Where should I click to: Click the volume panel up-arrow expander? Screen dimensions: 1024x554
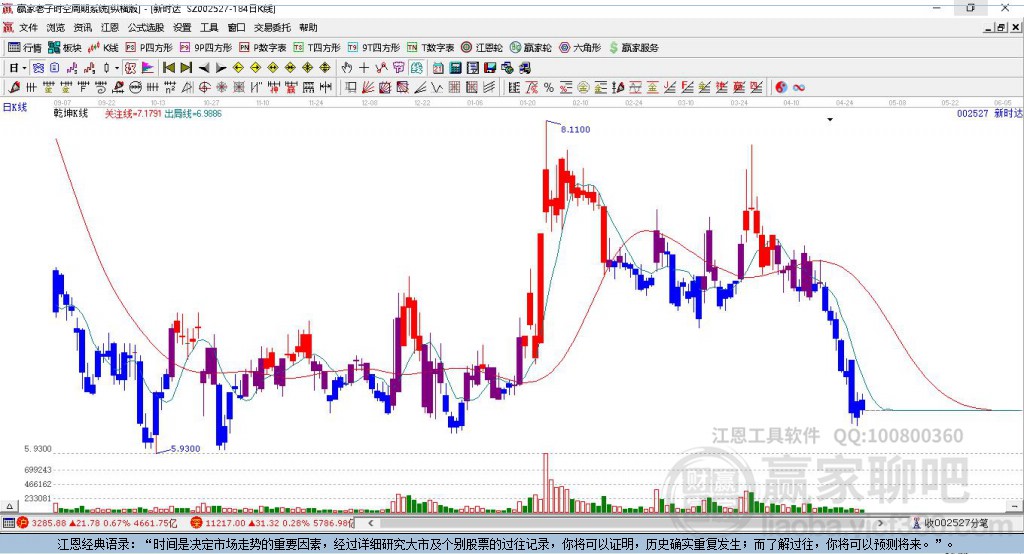click(9, 506)
